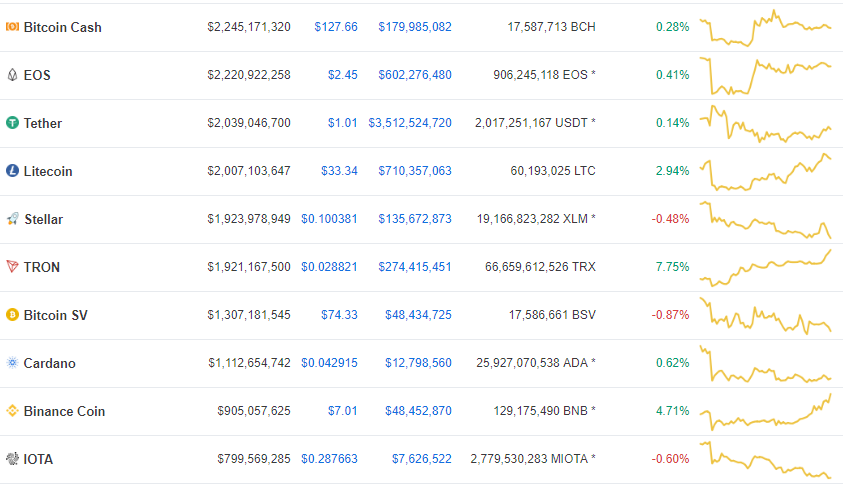Select market cap $799,569,285

pos(254,459)
